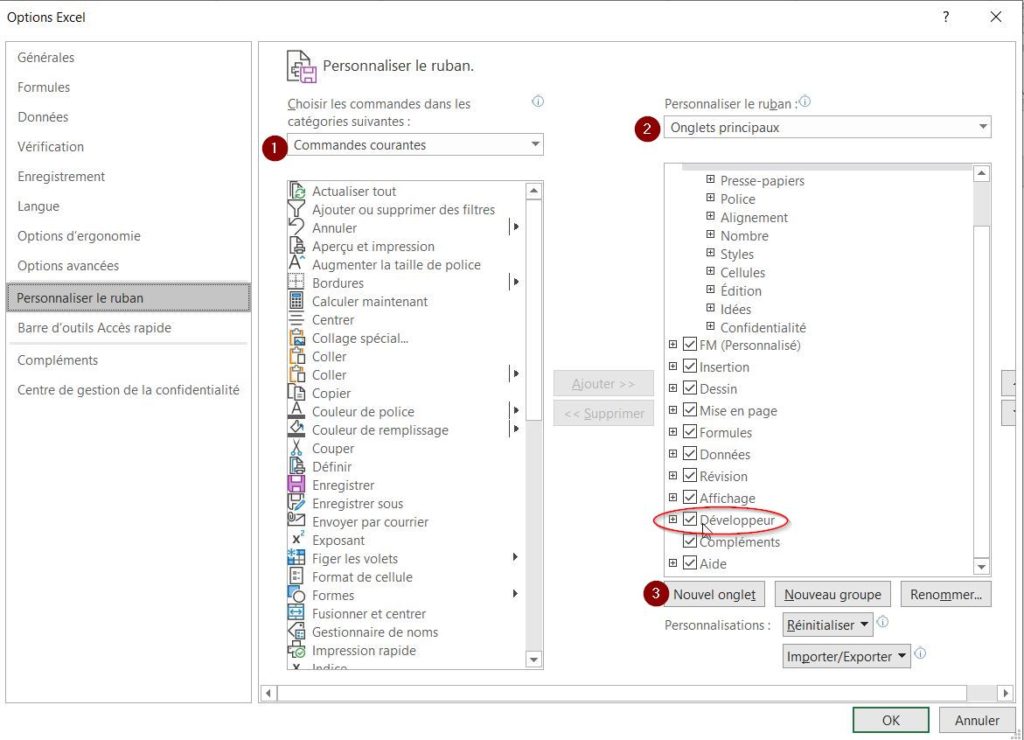Toggle the Dessin tab checkbox
The height and width of the screenshot is (740, 1024).
click(690, 388)
